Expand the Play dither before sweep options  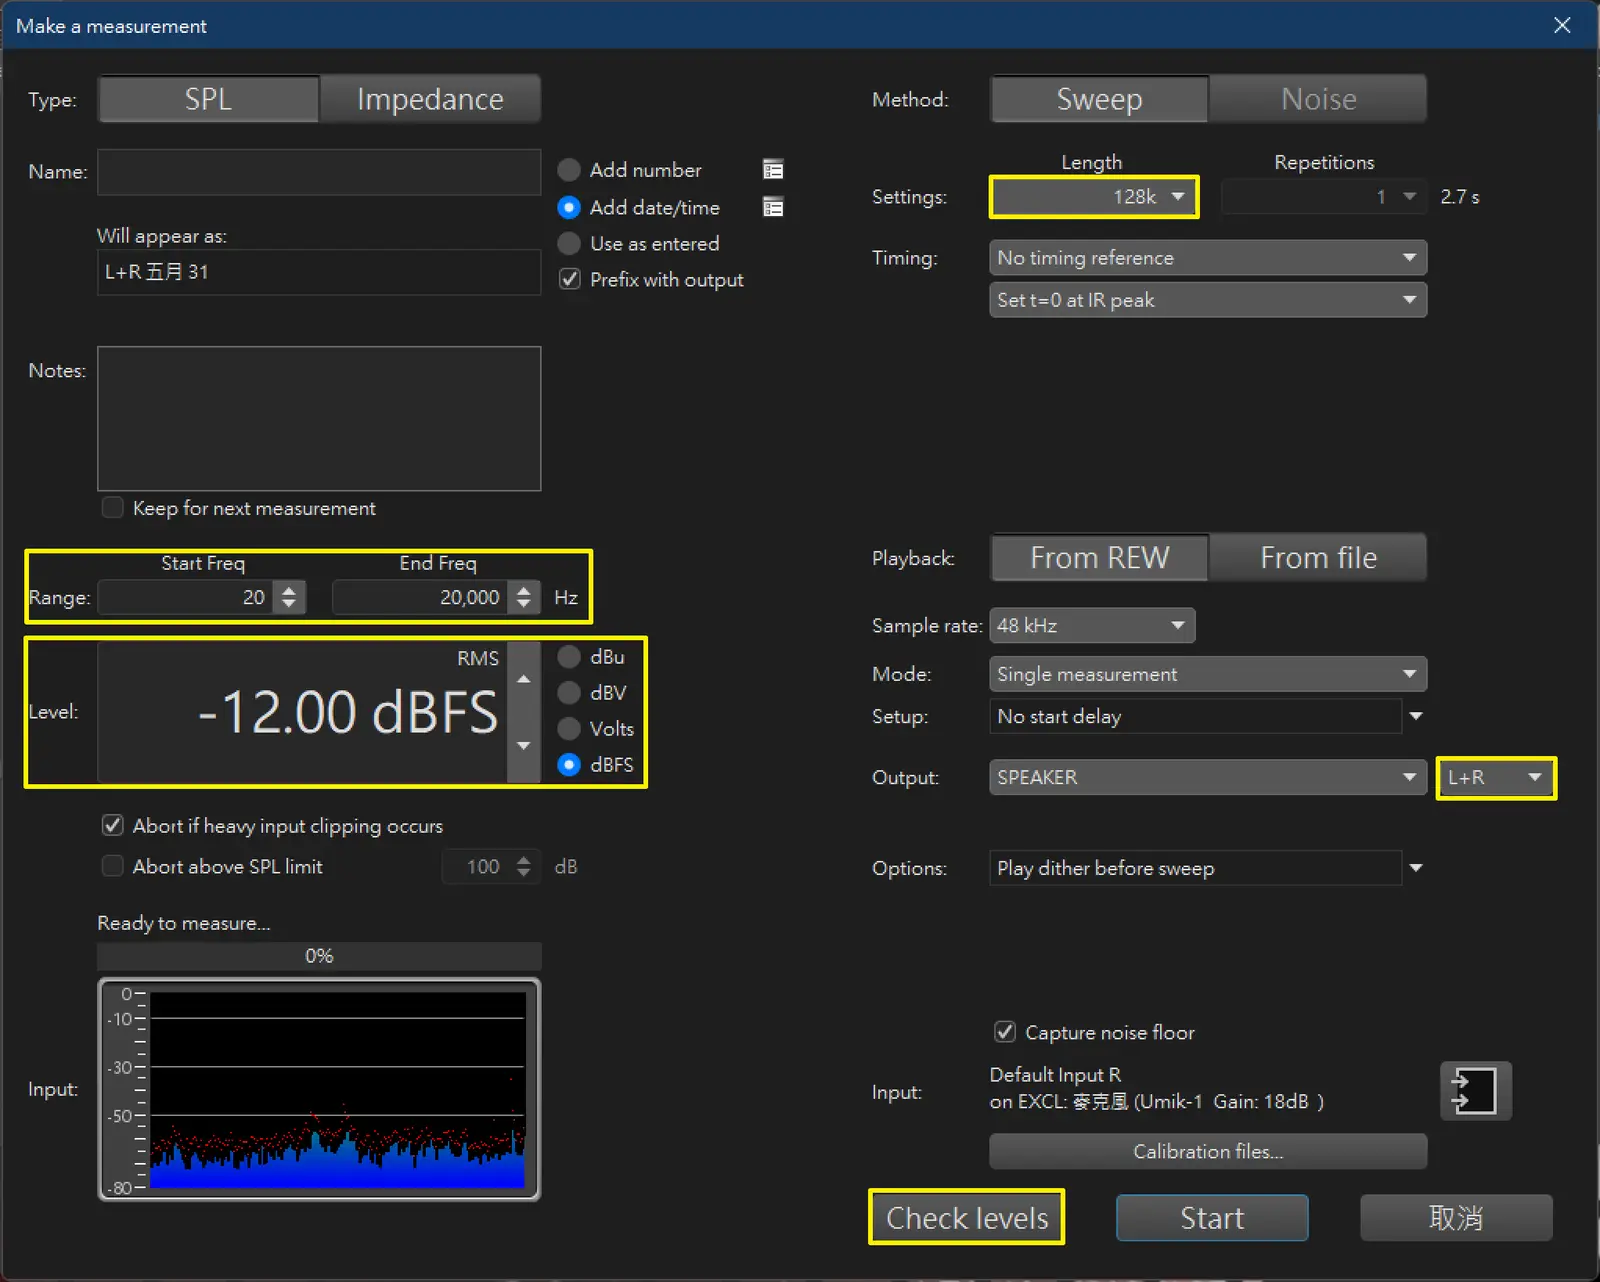pos(1416,868)
